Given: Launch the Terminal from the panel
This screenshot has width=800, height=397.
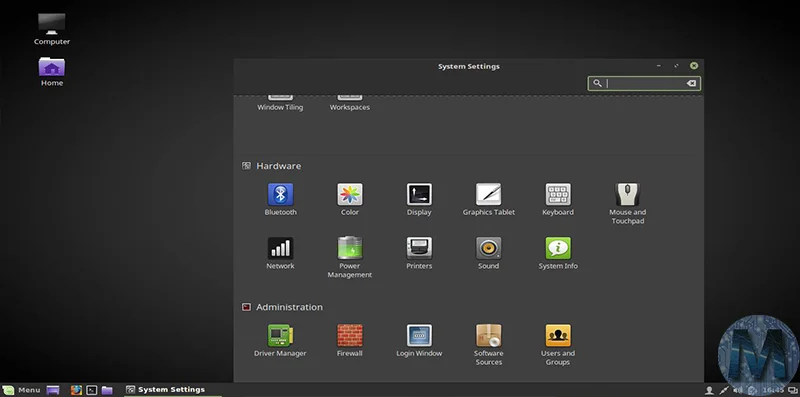Looking at the screenshot, I should [x=91, y=390].
